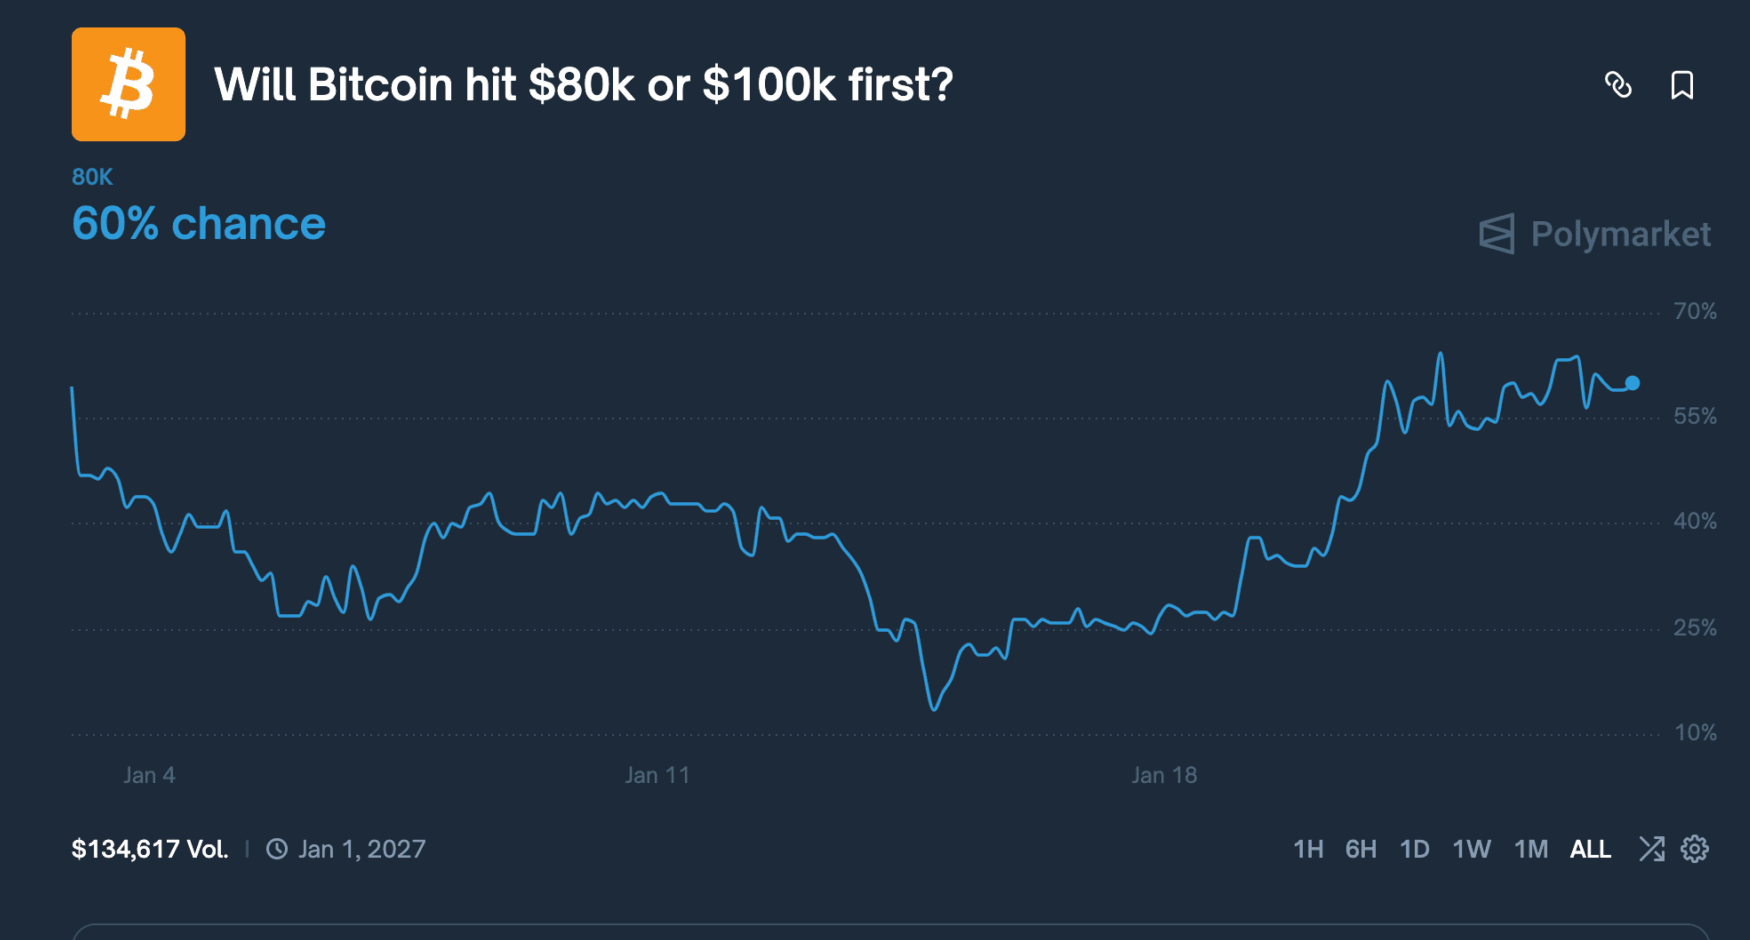
Task: Click the 80K outcome label
Action: coord(92,177)
